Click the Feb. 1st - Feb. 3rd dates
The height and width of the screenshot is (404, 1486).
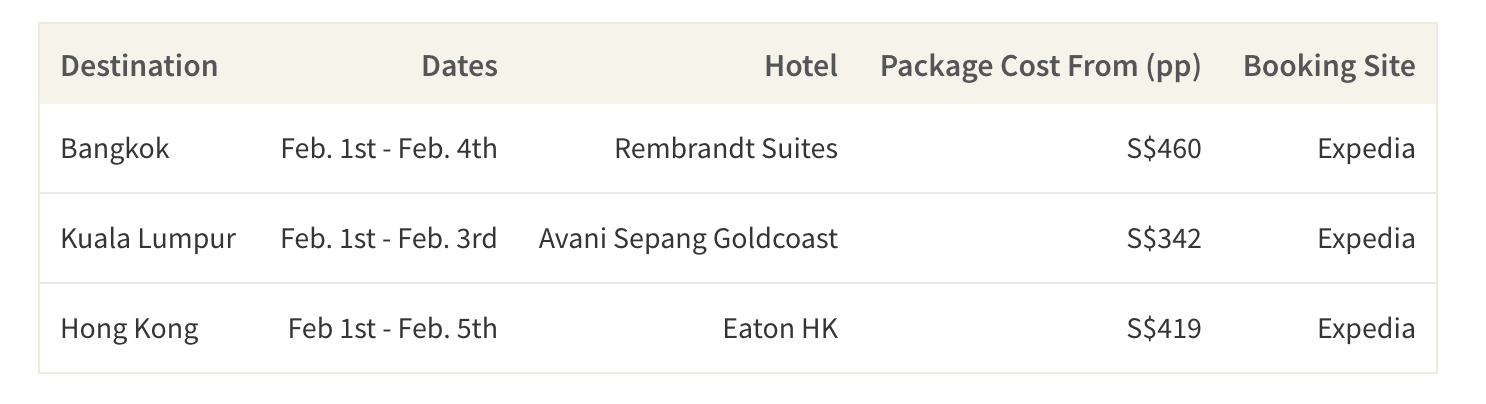click(x=389, y=239)
